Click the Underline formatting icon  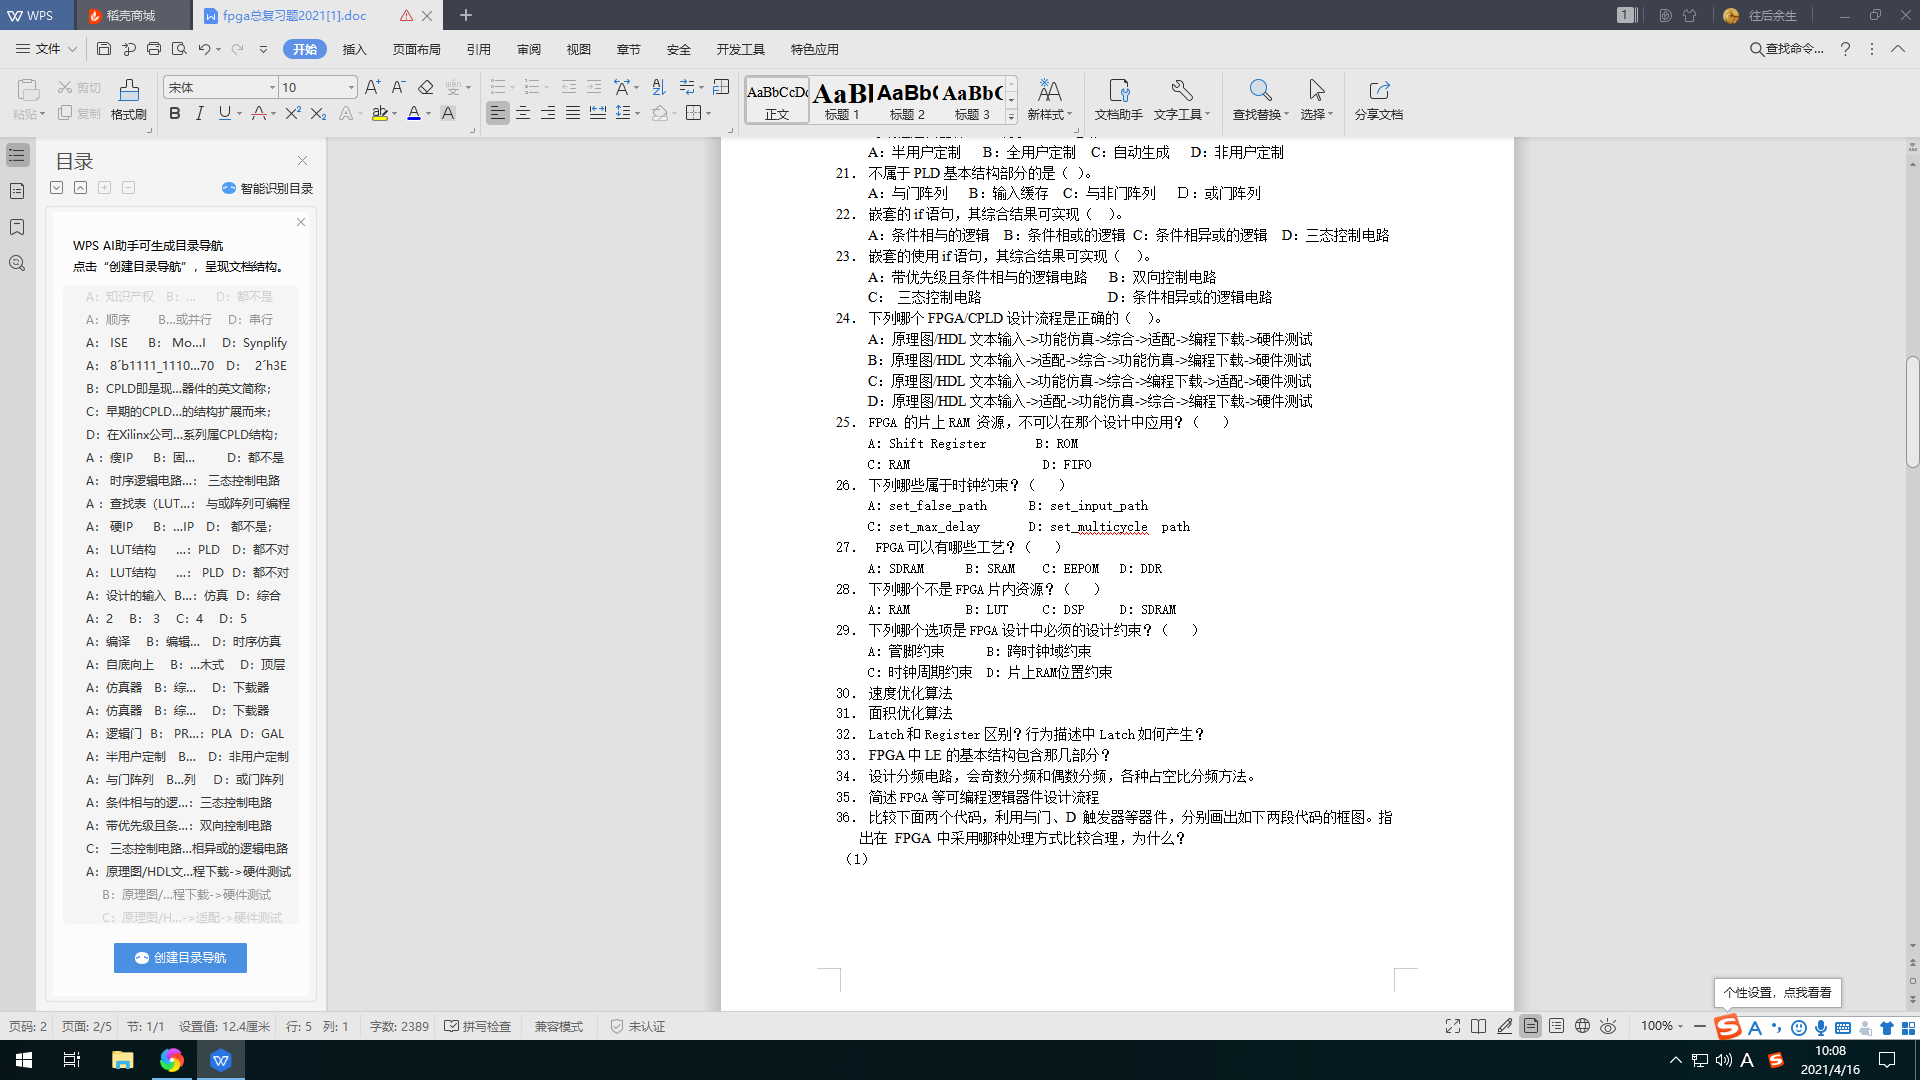(224, 113)
